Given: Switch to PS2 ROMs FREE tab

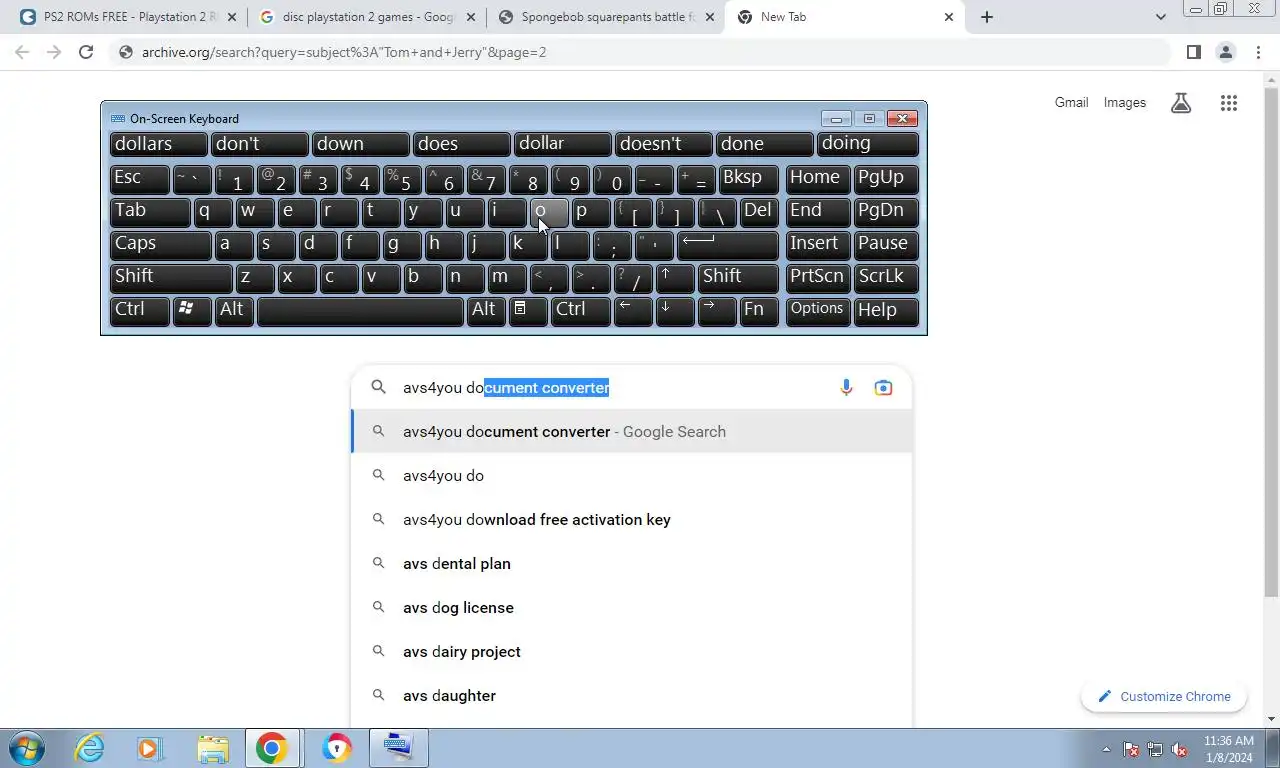Looking at the screenshot, I should pyautogui.click(x=127, y=17).
